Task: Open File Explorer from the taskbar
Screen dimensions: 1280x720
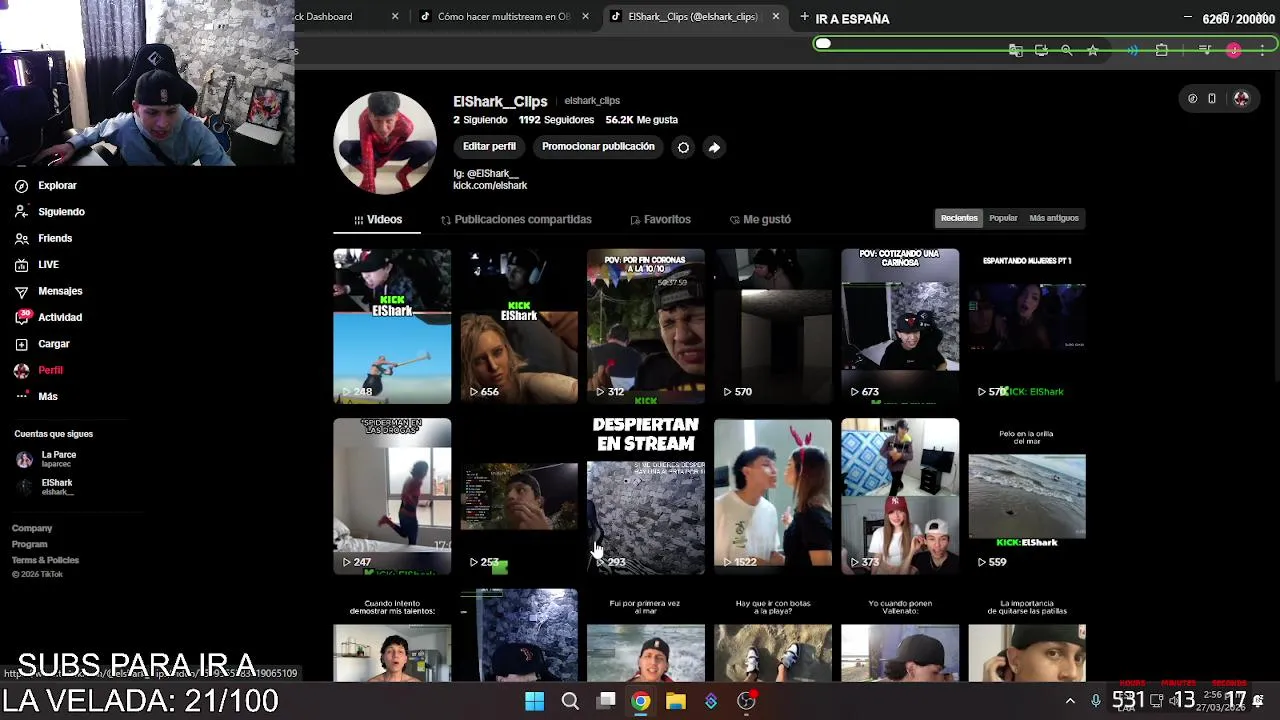Action: 676,701
